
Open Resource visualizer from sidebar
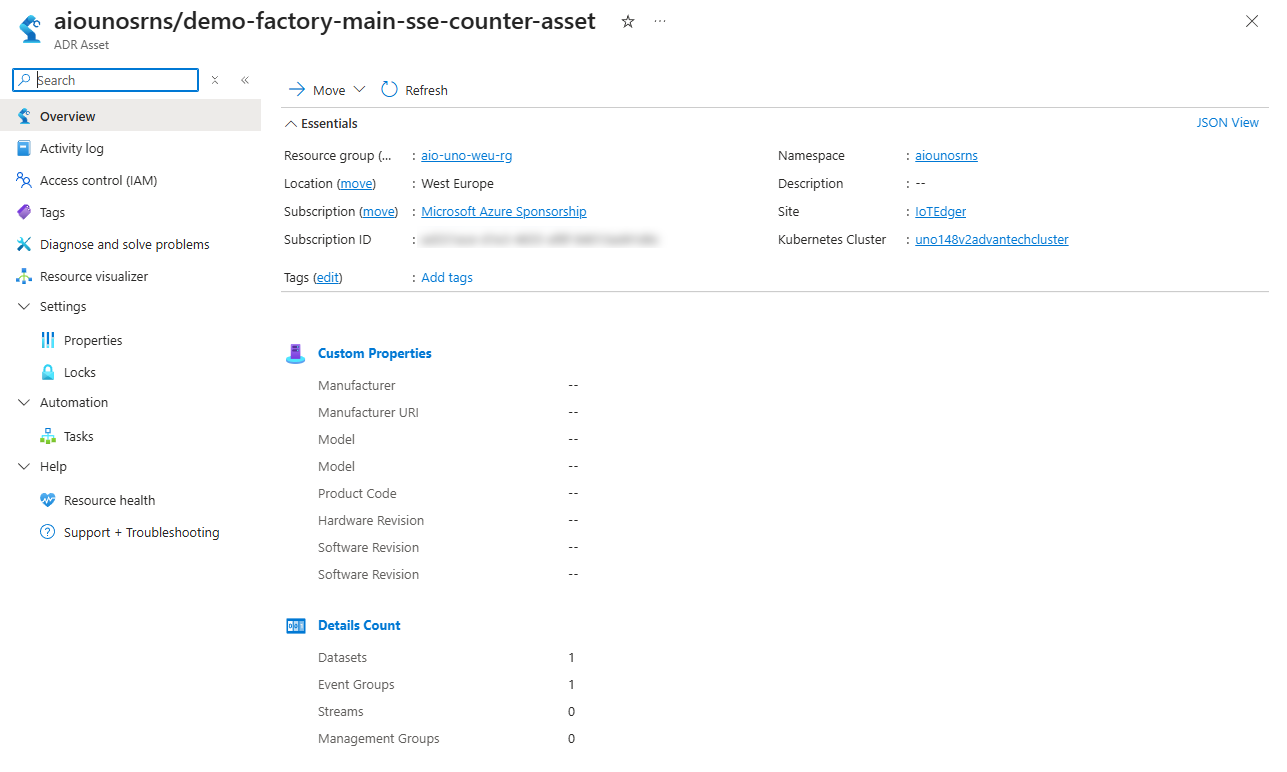pos(94,276)
